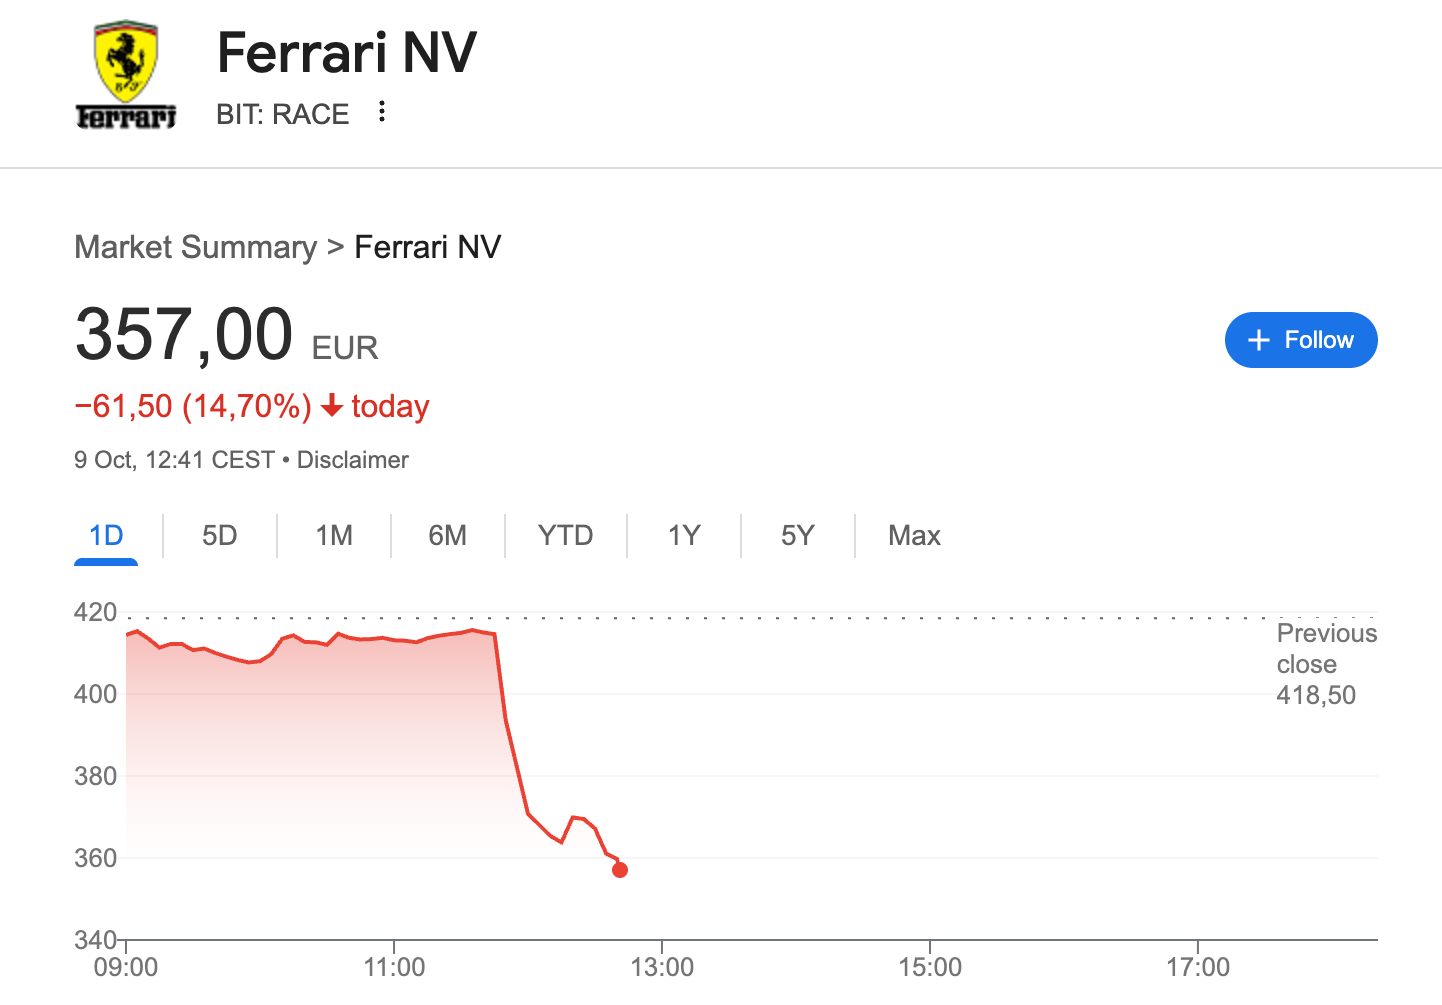View the 1Y chart range

coord(684,536)
